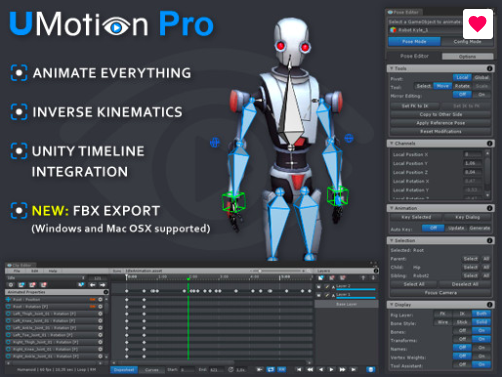Toggle Auto Key Off button
The image size is (502, 377).
click(x=433, y=228)
